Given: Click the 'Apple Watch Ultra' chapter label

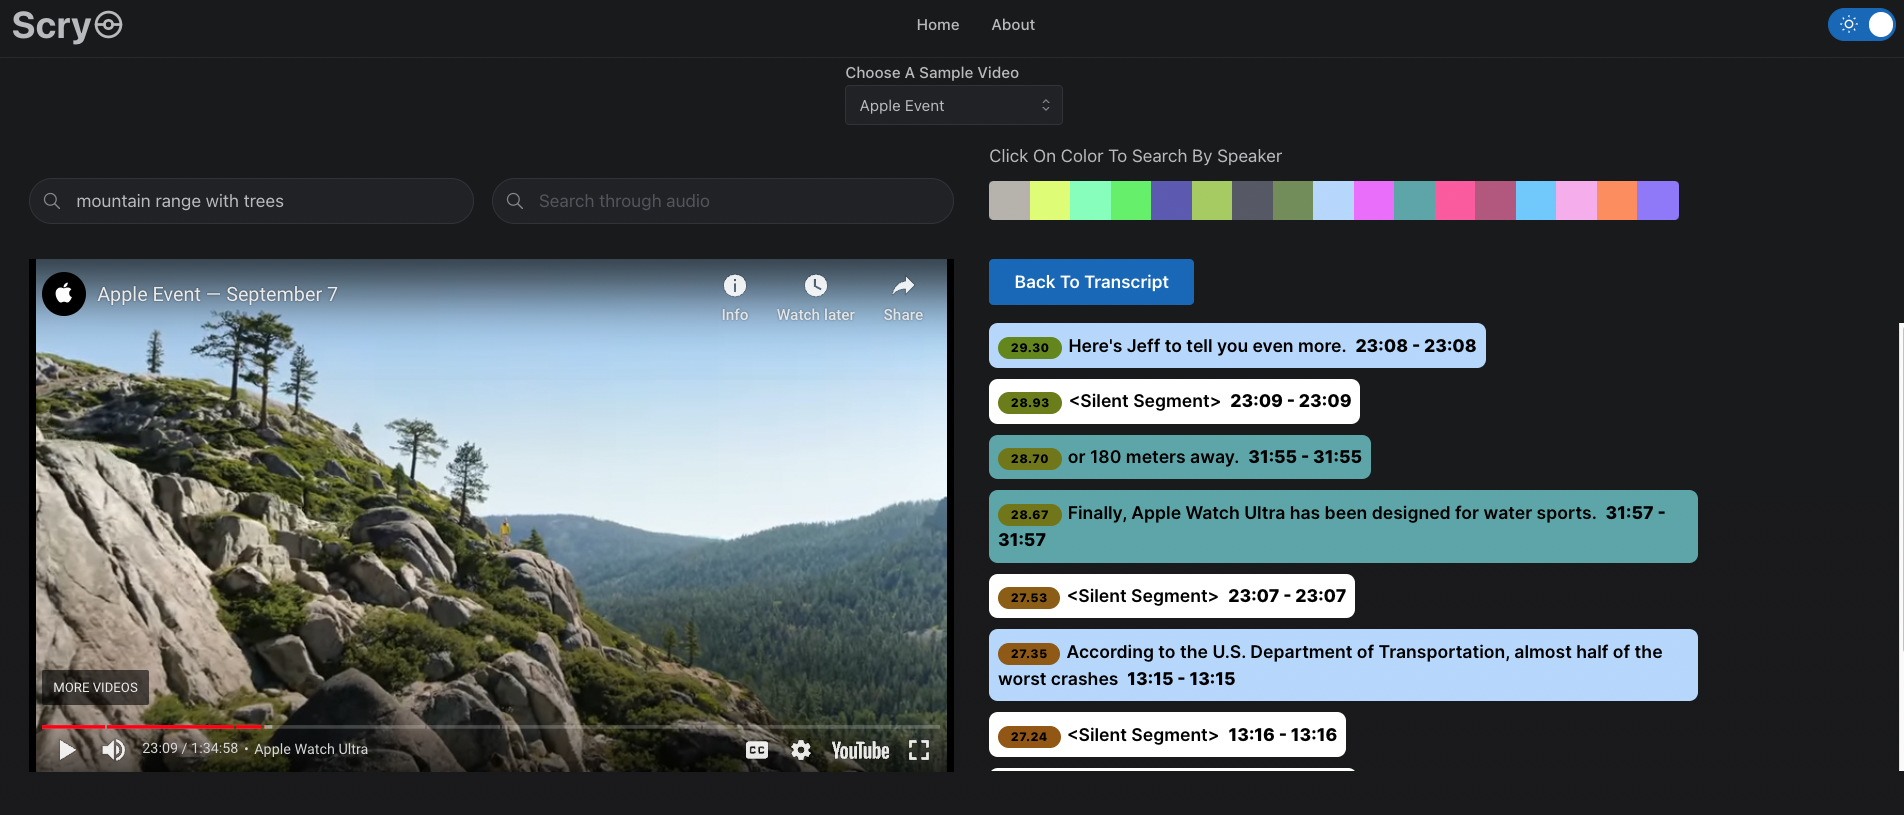Looking at the screenshot, I should pyautogui.click(x=311, y=749).
